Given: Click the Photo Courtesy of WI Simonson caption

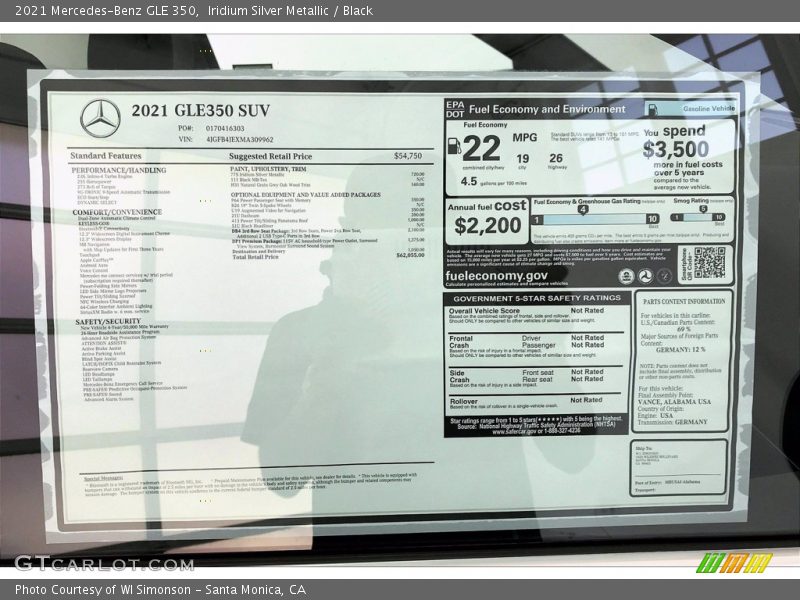Looking at the screenshot, I should point(160,590).
